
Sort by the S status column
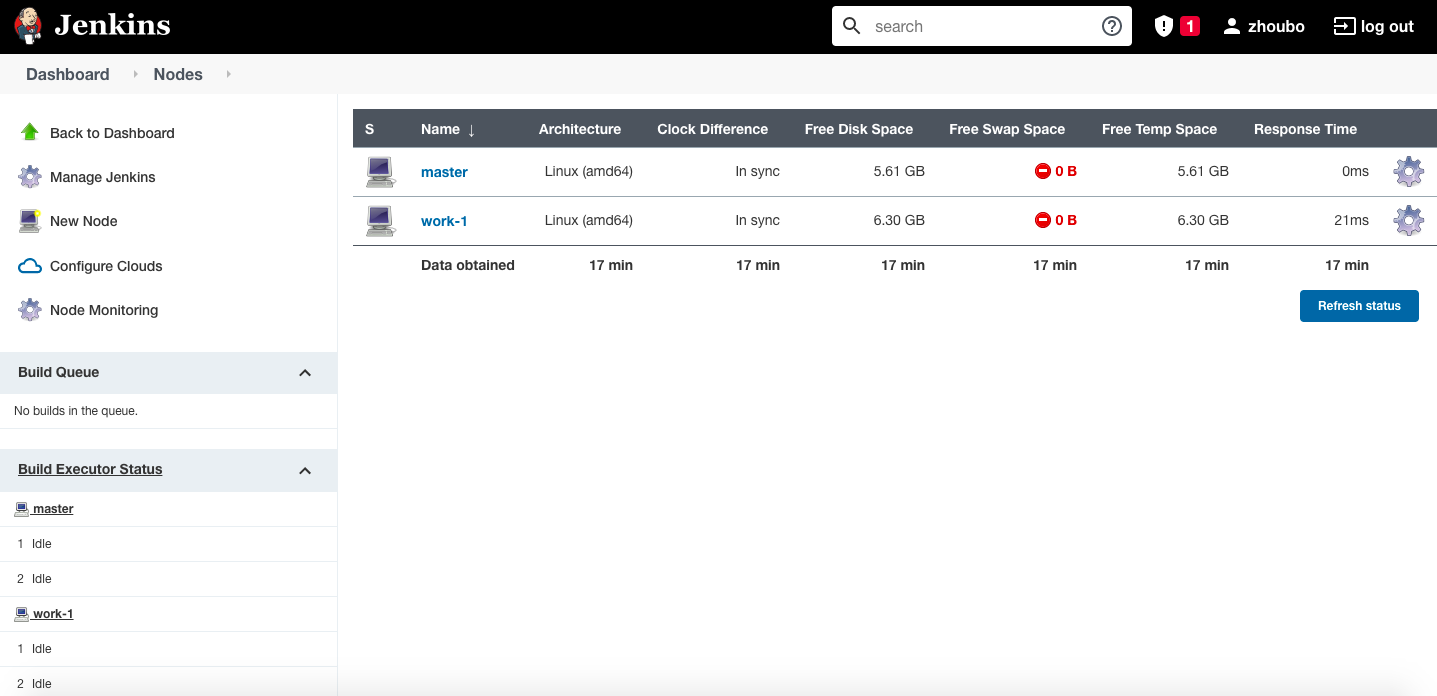370,129
